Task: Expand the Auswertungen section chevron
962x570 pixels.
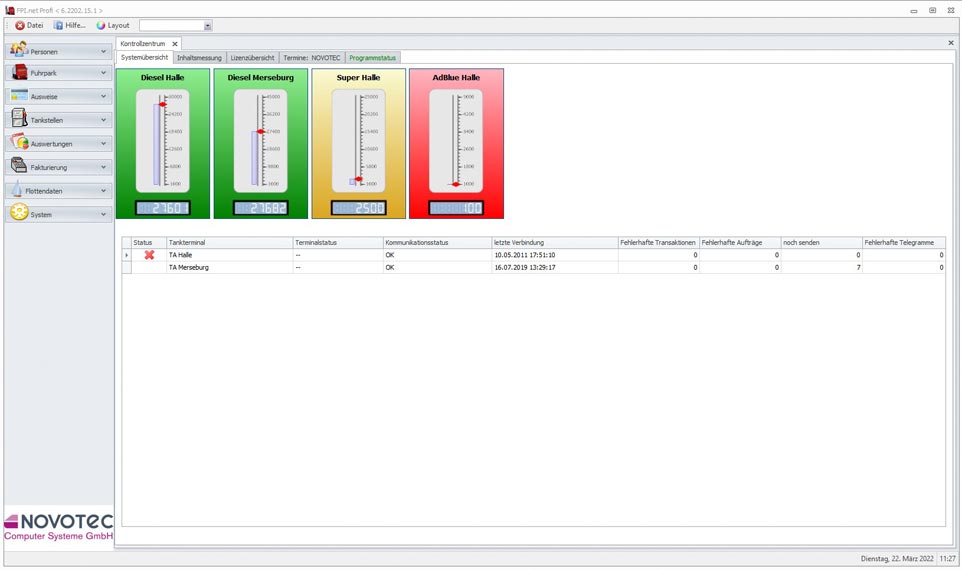Action: (103, 143)
